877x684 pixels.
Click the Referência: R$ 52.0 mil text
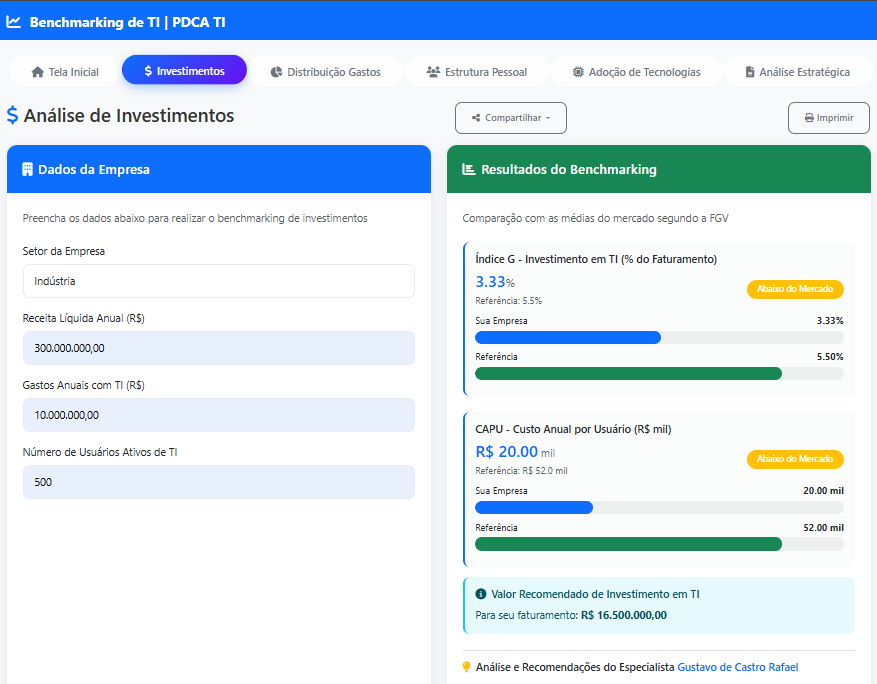click(x=521, y=471)
